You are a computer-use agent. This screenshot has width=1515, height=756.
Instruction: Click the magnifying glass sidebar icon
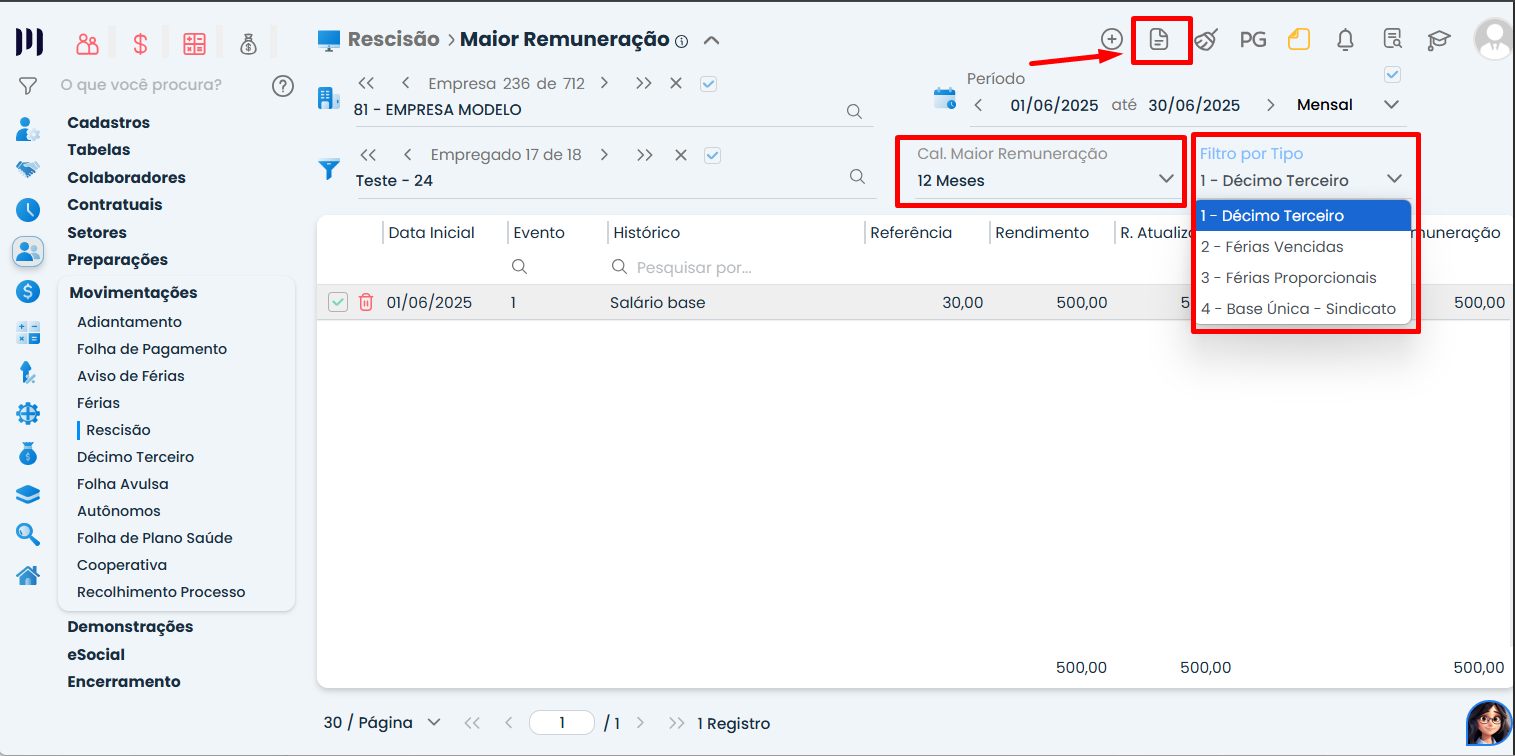(x=28, y=535)
